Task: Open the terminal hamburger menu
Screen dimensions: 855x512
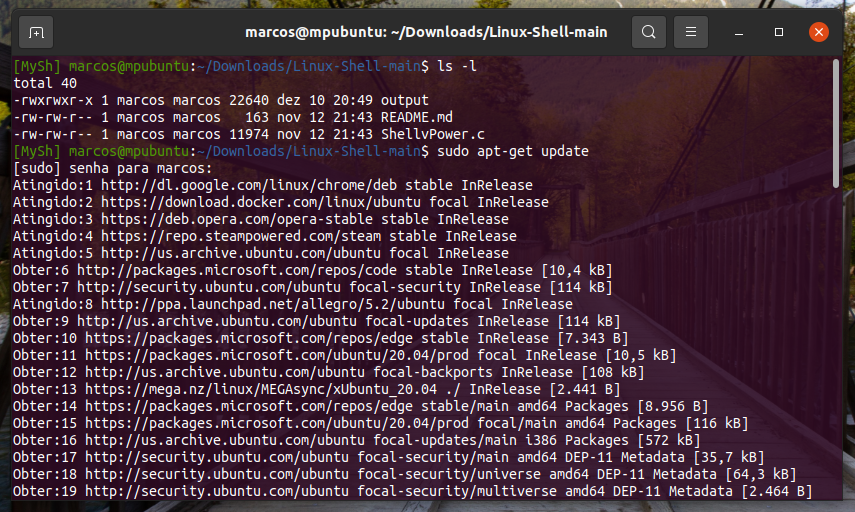Action: (x=691, y=32)
